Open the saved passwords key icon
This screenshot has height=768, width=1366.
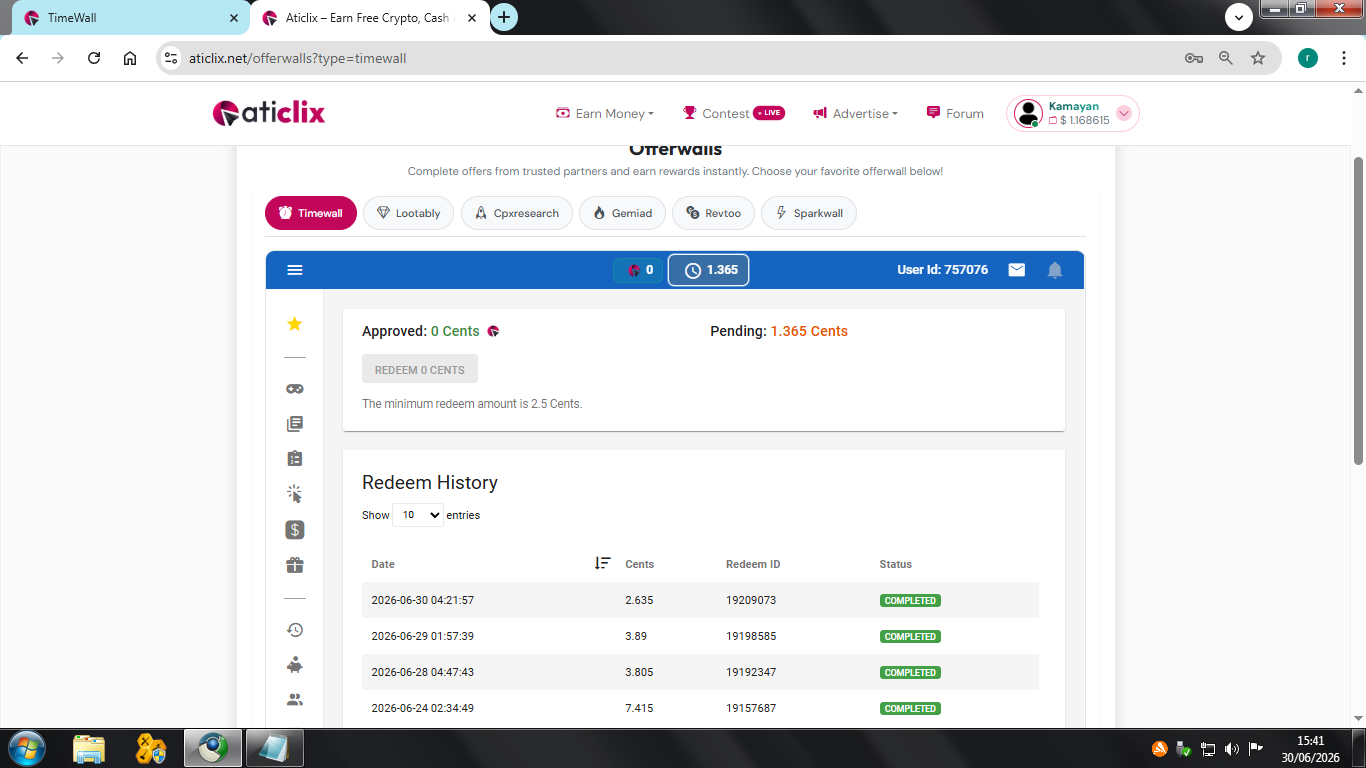click(1194, 58)
